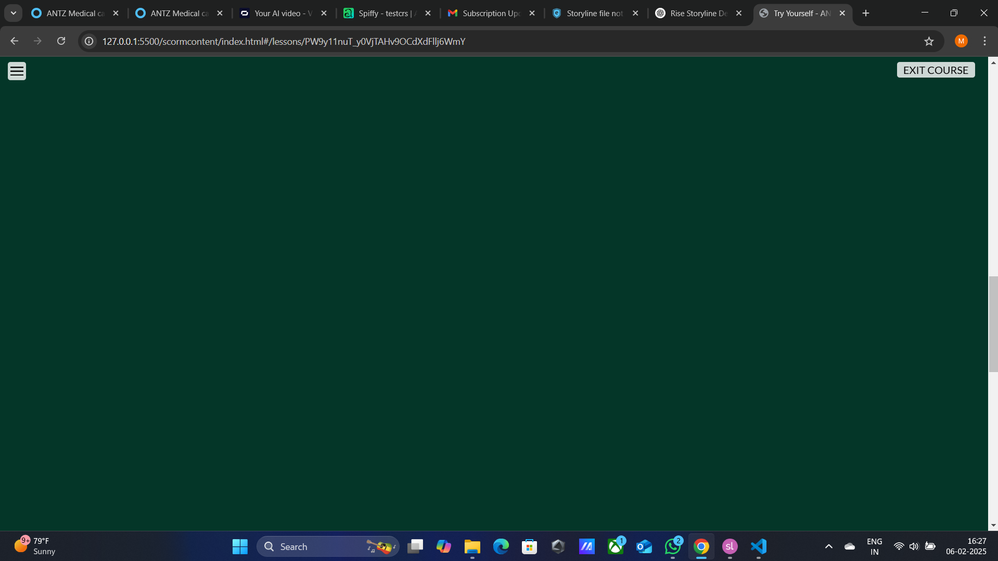Open the Windows Start menu

click(x=240, y=547)
